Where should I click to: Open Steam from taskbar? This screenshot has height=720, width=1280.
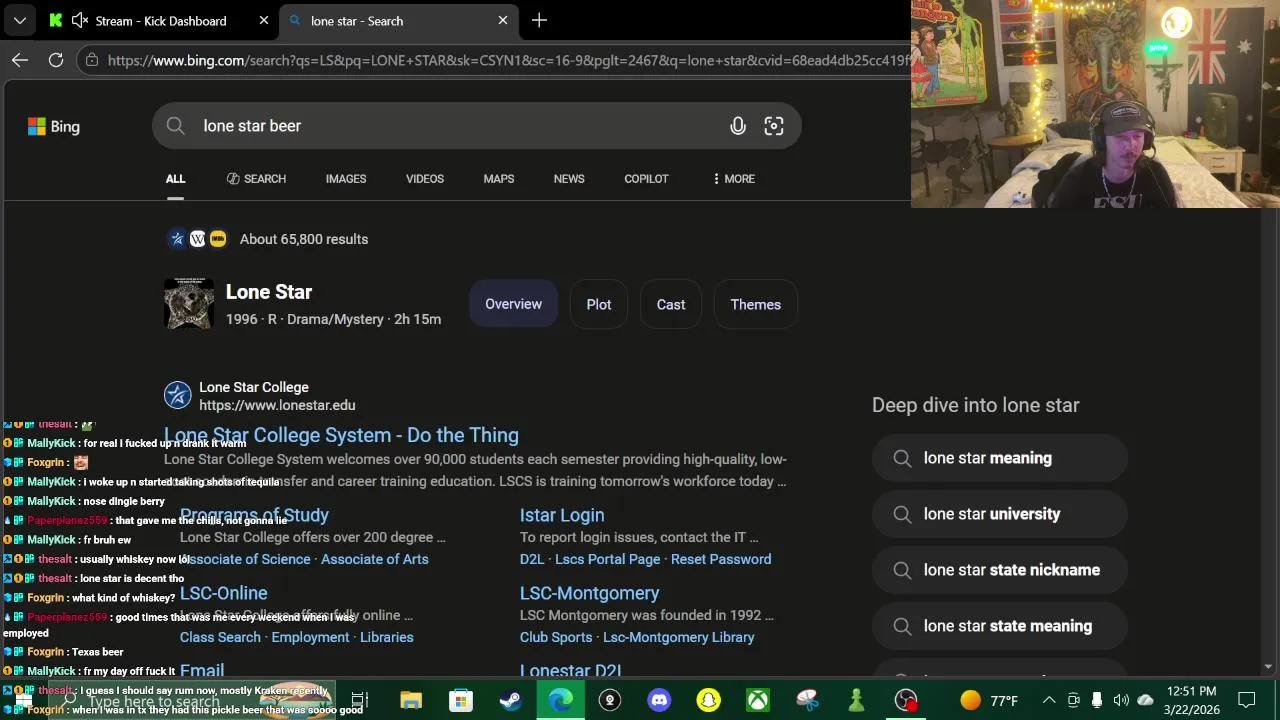pos(510,700)
